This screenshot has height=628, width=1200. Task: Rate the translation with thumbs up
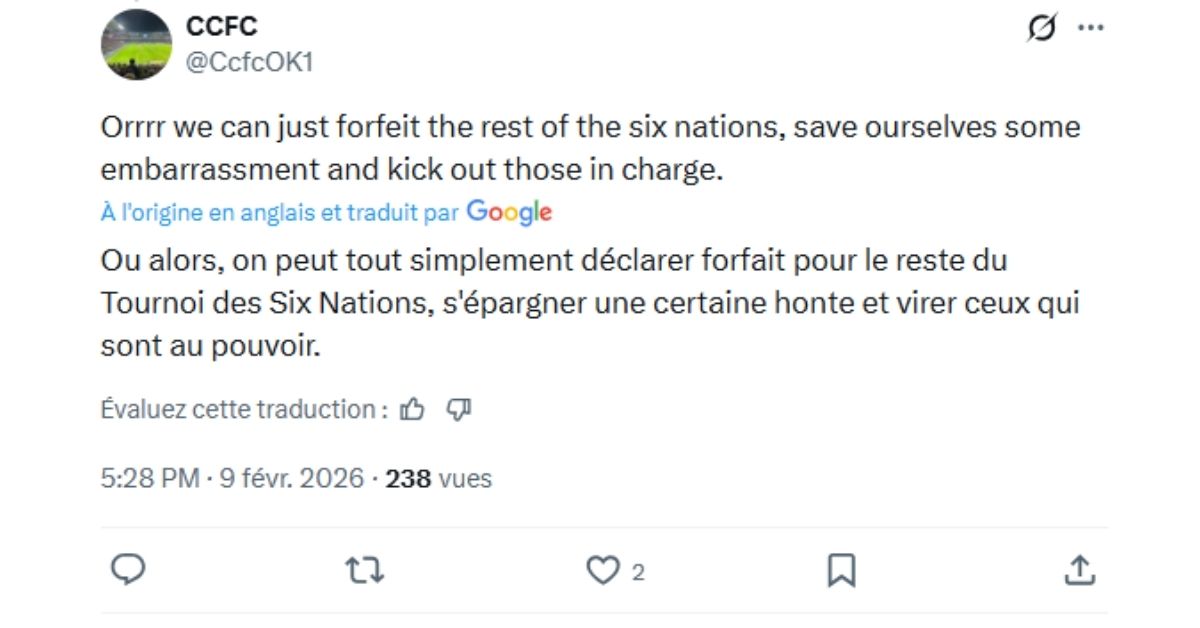[x=412, y=409]
